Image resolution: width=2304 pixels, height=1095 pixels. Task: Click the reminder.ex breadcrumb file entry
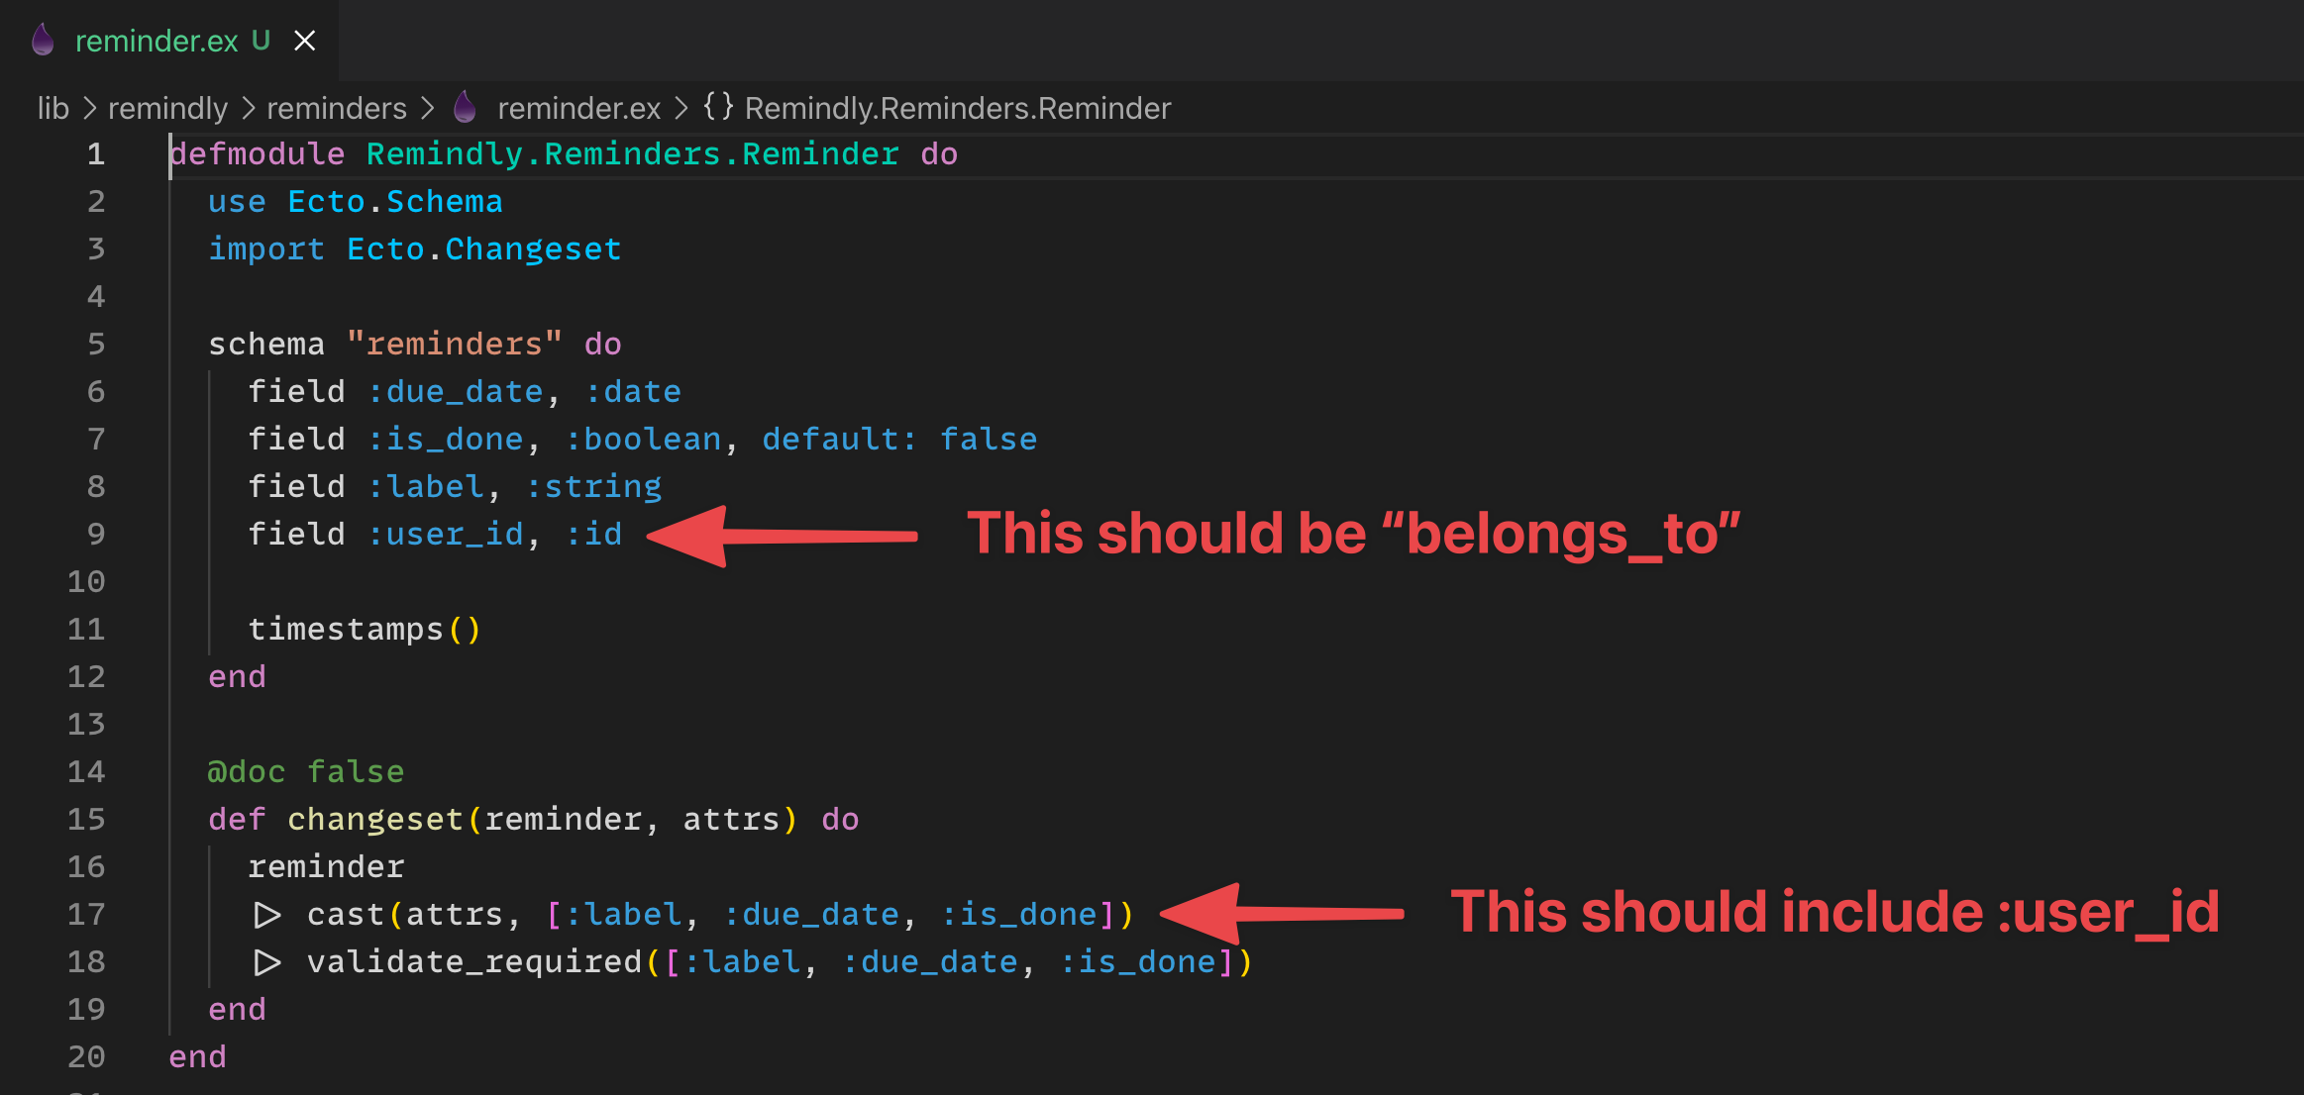[x=578, y=108]
